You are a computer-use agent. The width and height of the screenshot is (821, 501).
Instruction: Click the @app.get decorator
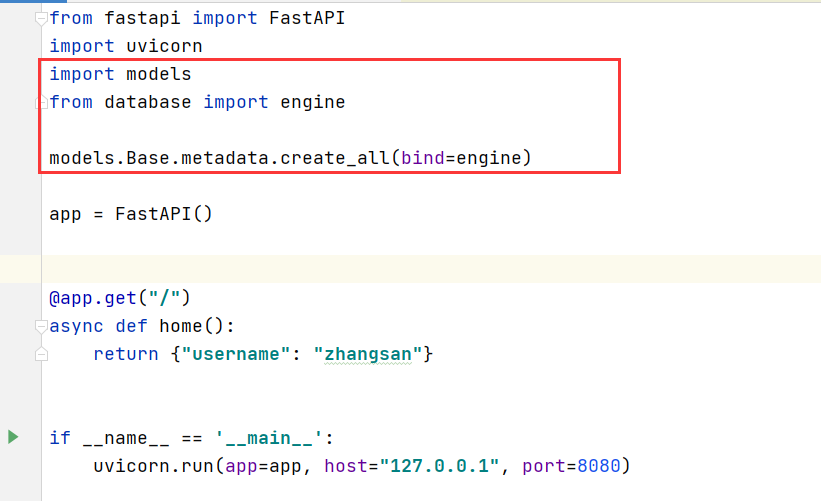[x=119, y=298]
